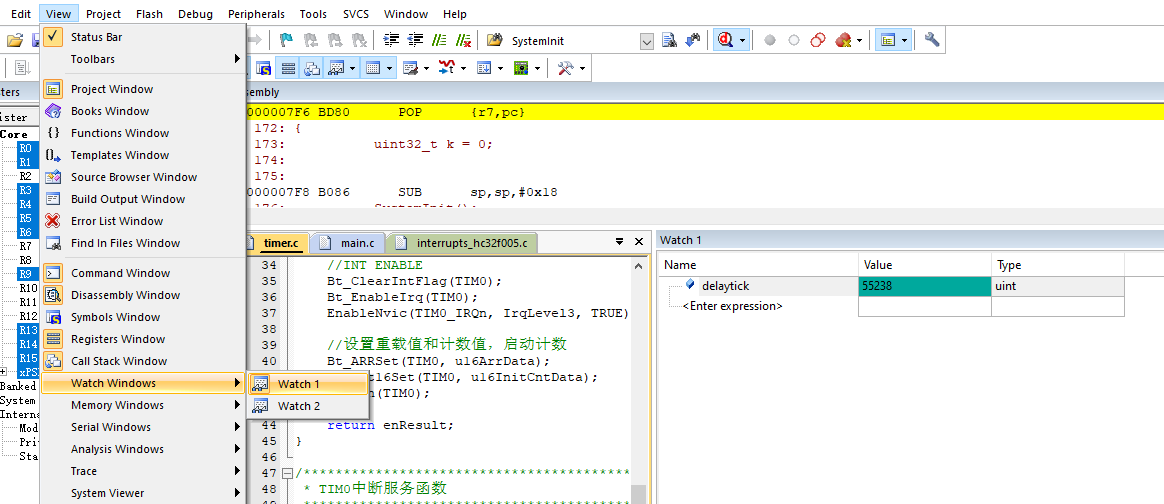Open dropdown arrow beside kill breakpoints icon
This screenshot has width=1164, height=504.
[860, 41]
